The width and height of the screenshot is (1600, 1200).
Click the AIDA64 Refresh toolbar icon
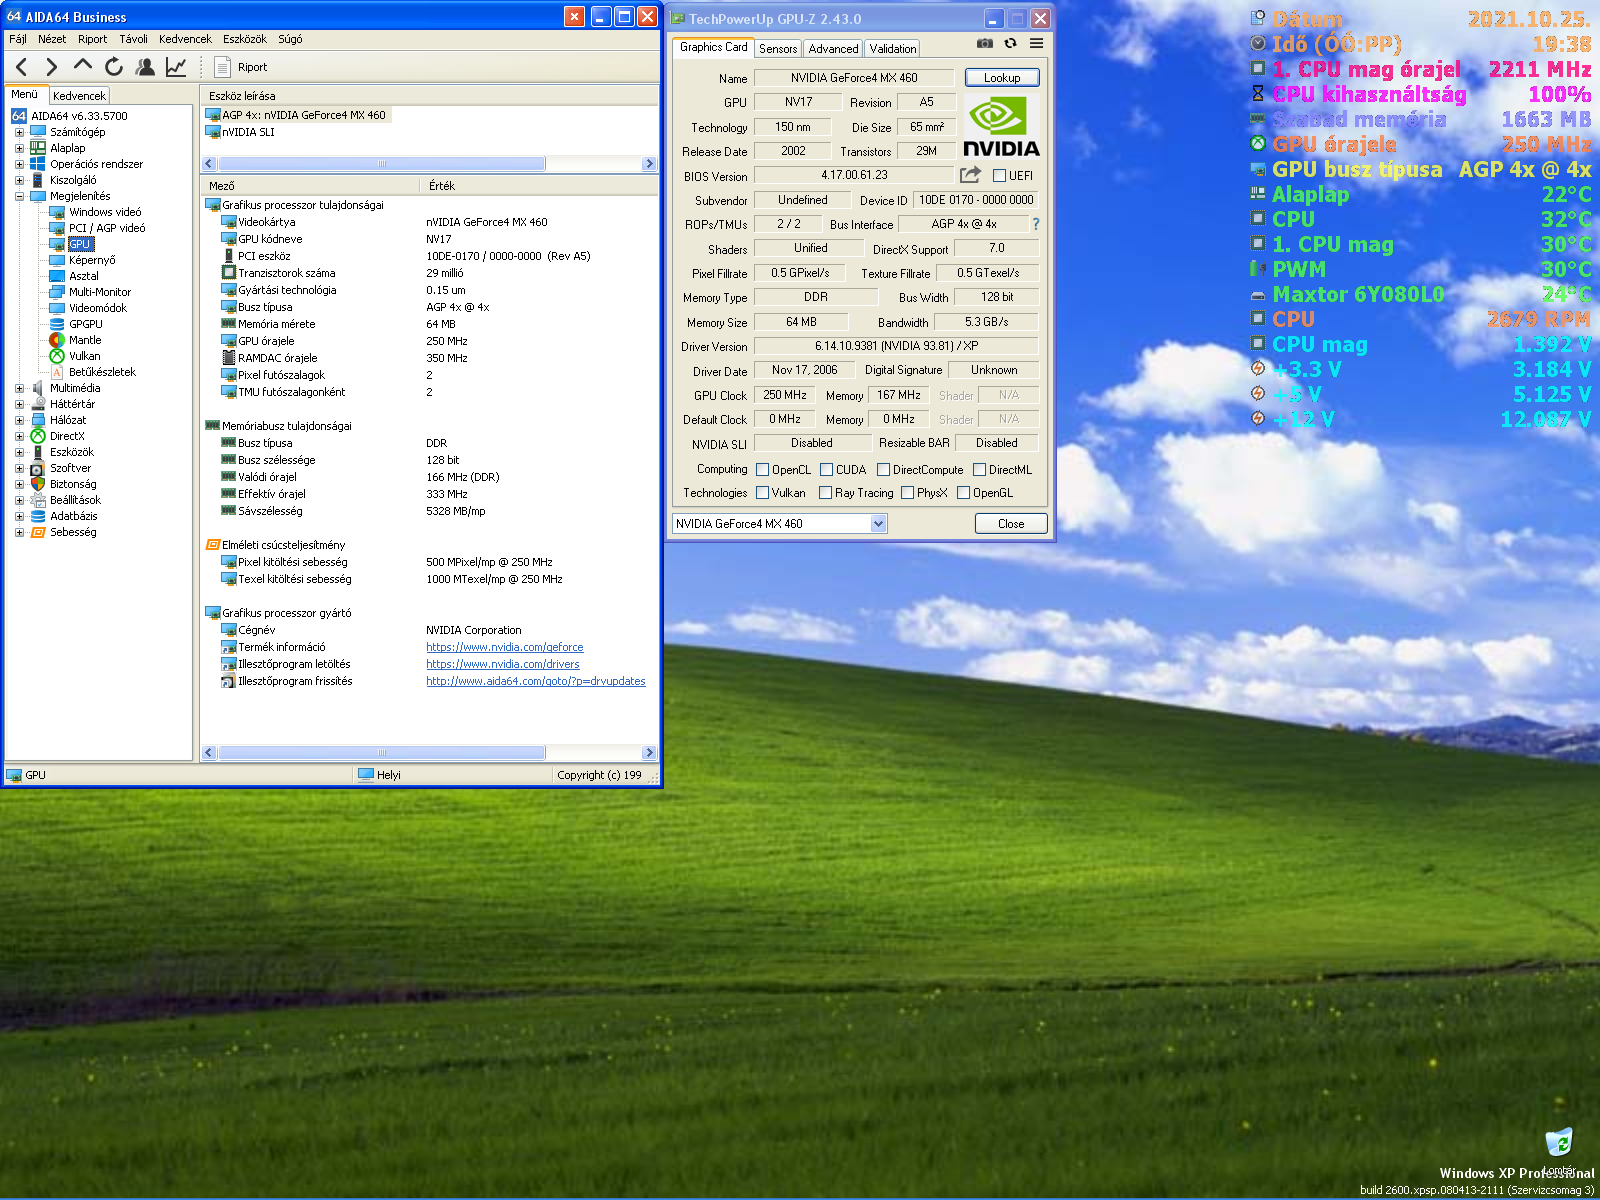point(114,67)
